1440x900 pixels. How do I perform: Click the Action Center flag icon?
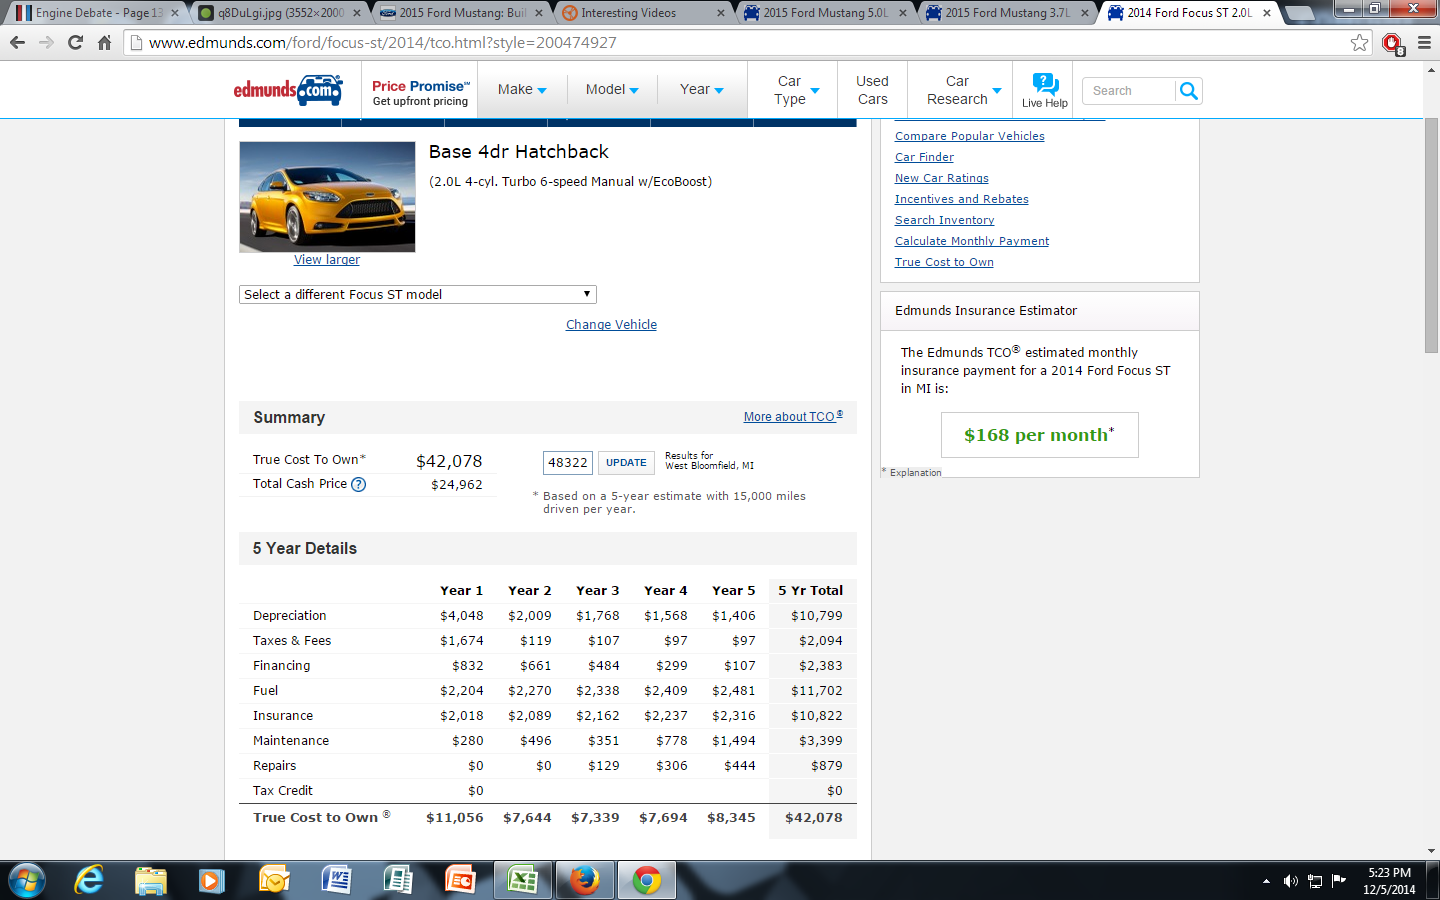tap(1338, 881)
